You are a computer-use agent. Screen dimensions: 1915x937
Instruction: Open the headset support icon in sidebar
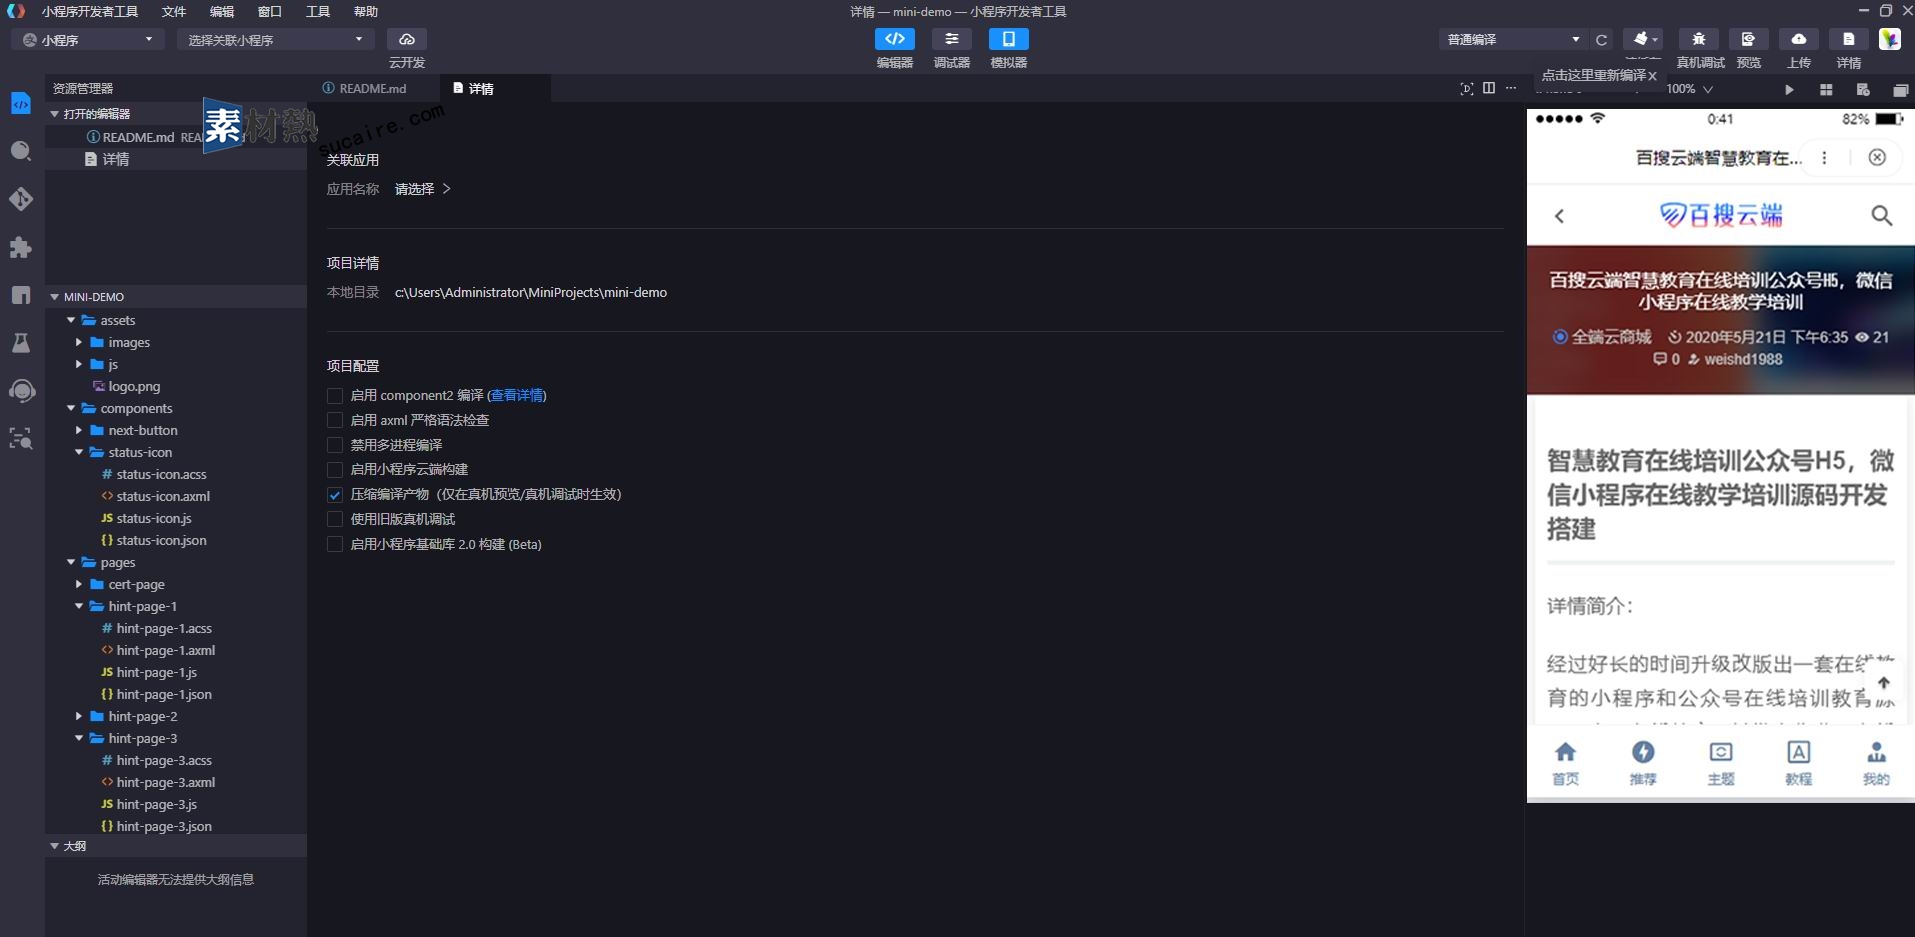[x=21, y=391]
